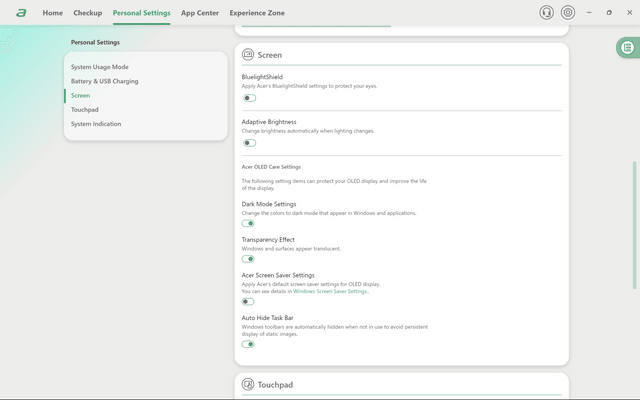Click the Personal Settings sidebar heading
The image size is (640, 400).
pos(95,42)
